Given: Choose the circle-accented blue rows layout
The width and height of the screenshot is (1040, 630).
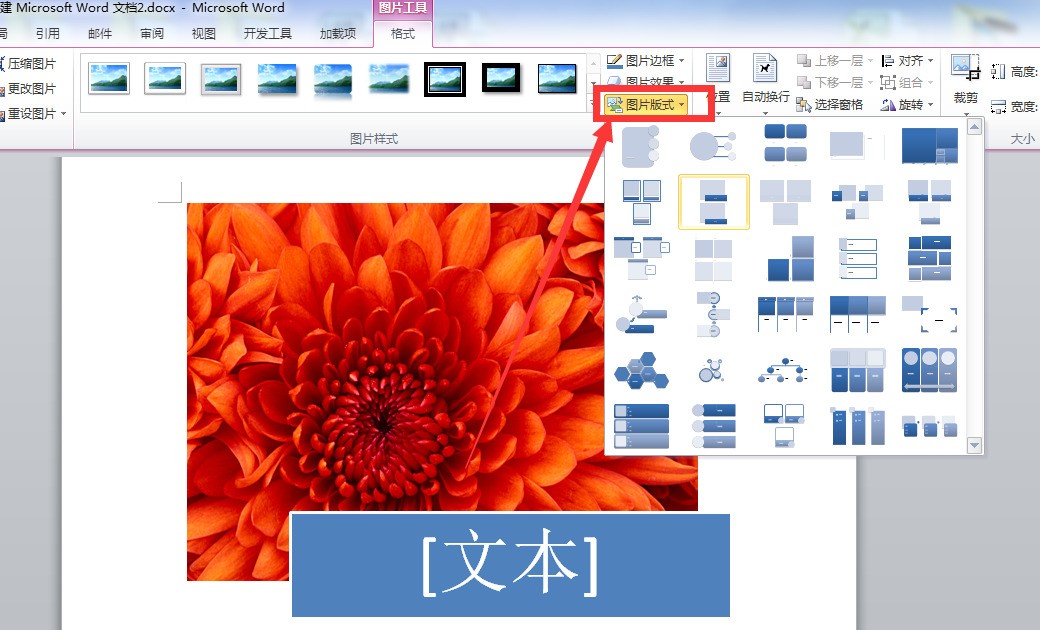Looking at the screenshot, I should tap(713, 426).
